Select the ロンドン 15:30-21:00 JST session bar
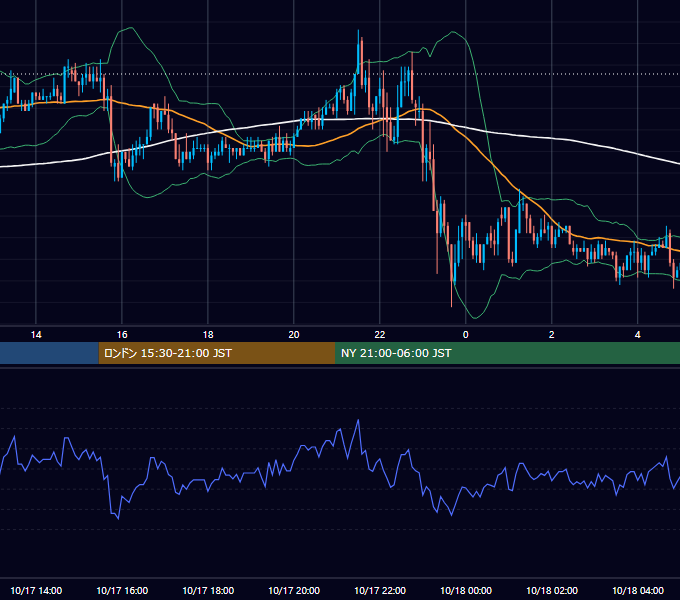The height and width of the screenshot is (600, 680). tap(217, 353)
